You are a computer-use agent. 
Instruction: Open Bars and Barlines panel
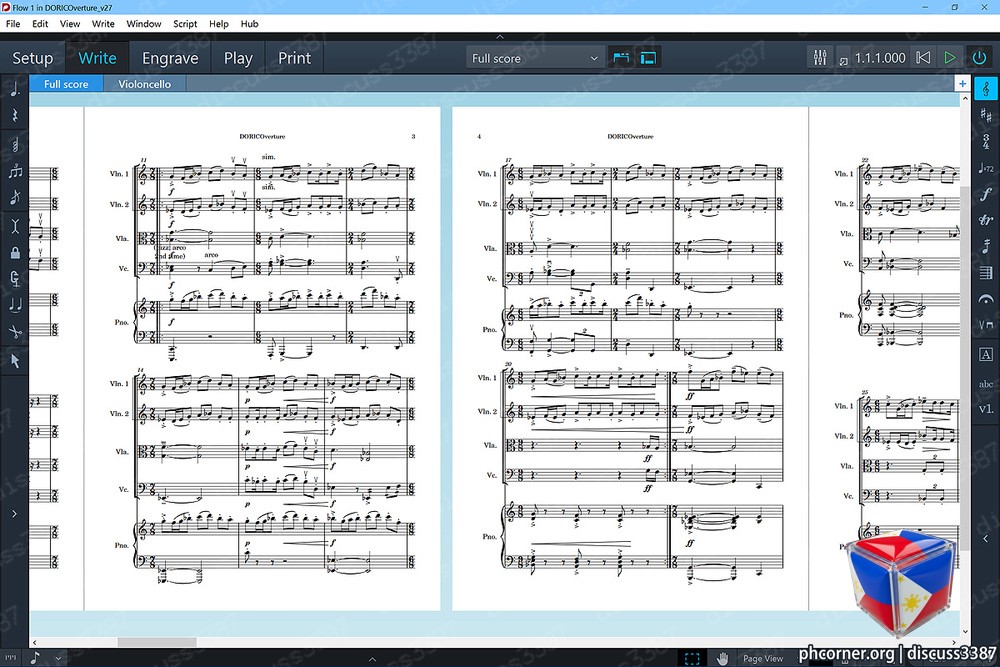click(985, 273)
